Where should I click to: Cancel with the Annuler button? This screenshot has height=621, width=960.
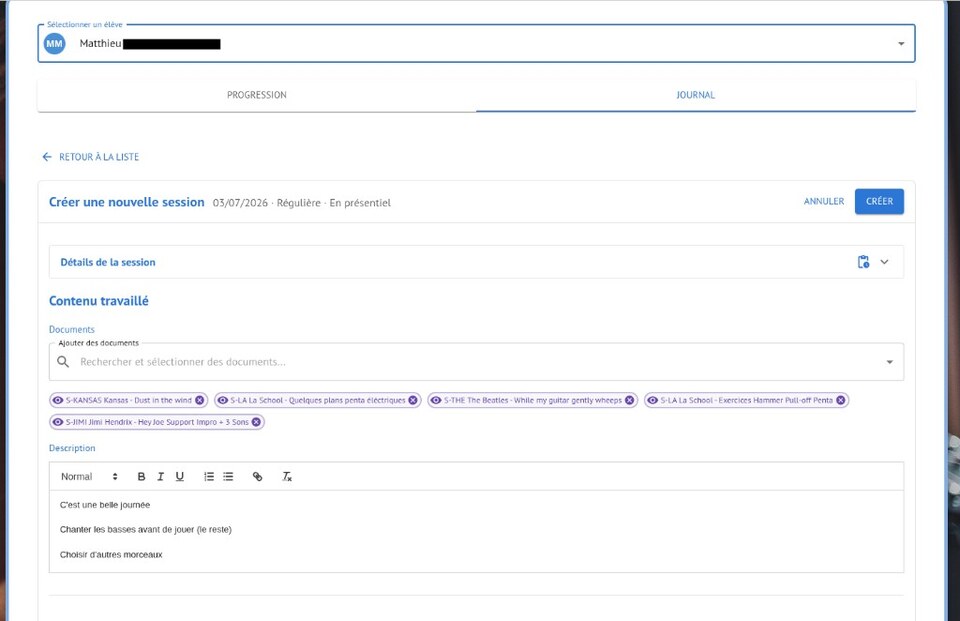[x=823, y=201]
